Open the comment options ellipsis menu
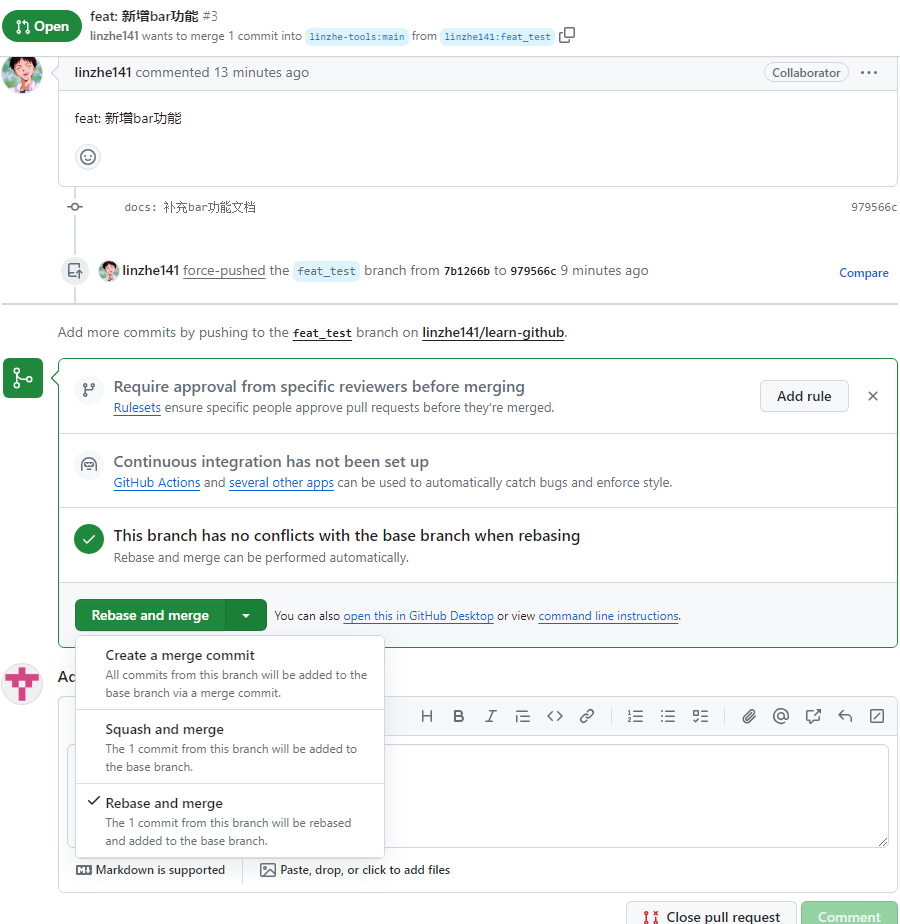Screen dimensions: 900x924 point(869,72)
